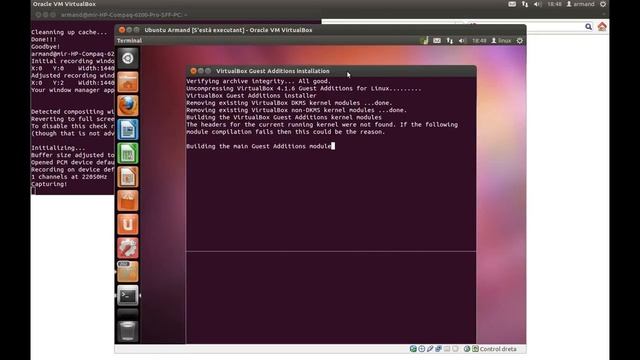Click the VirtualBox USB status icon
Image resolution: width=640 pixels, height=360 pixels.
(430, 349)
